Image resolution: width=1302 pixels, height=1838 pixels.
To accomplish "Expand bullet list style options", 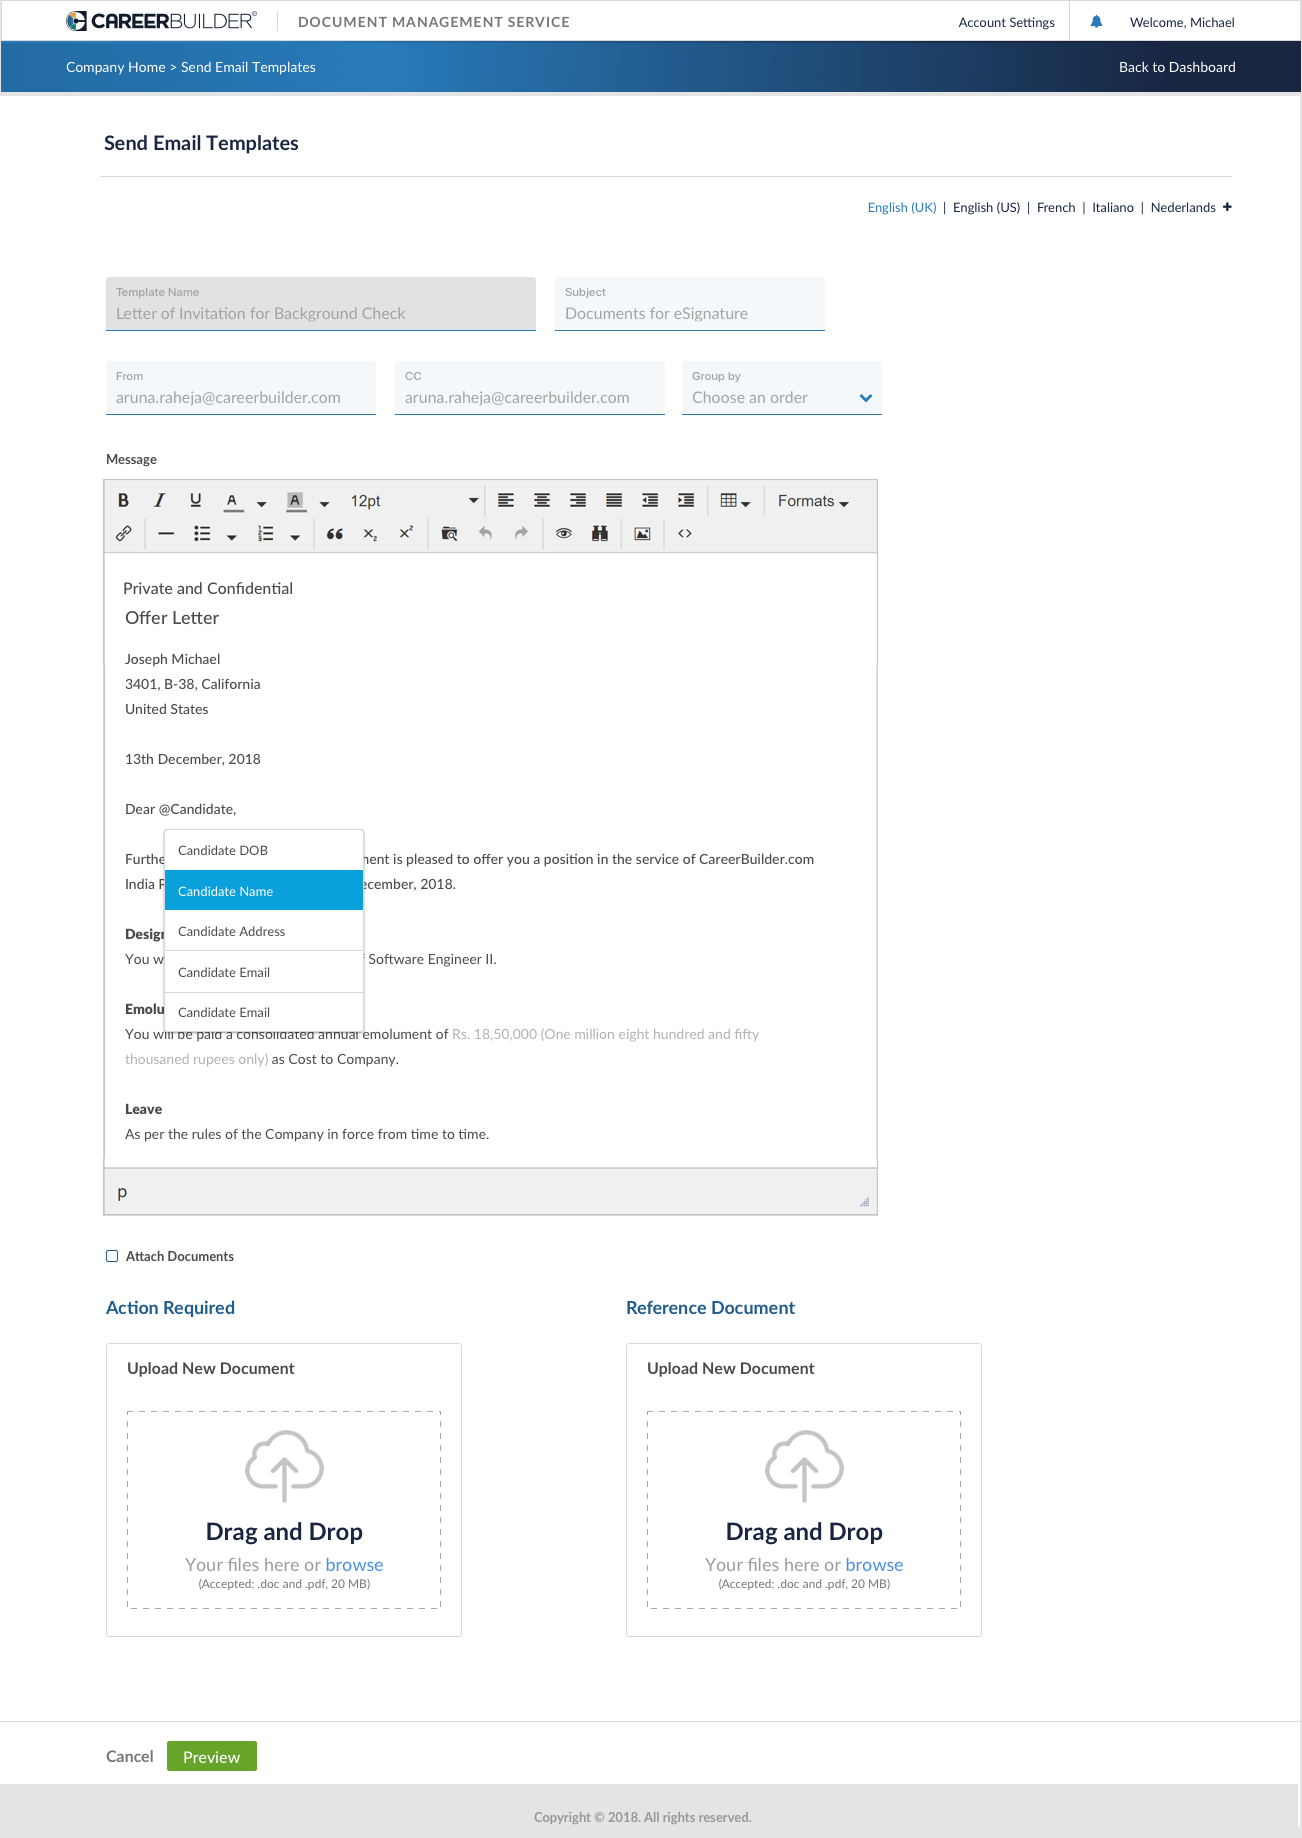I will (231, 537).
